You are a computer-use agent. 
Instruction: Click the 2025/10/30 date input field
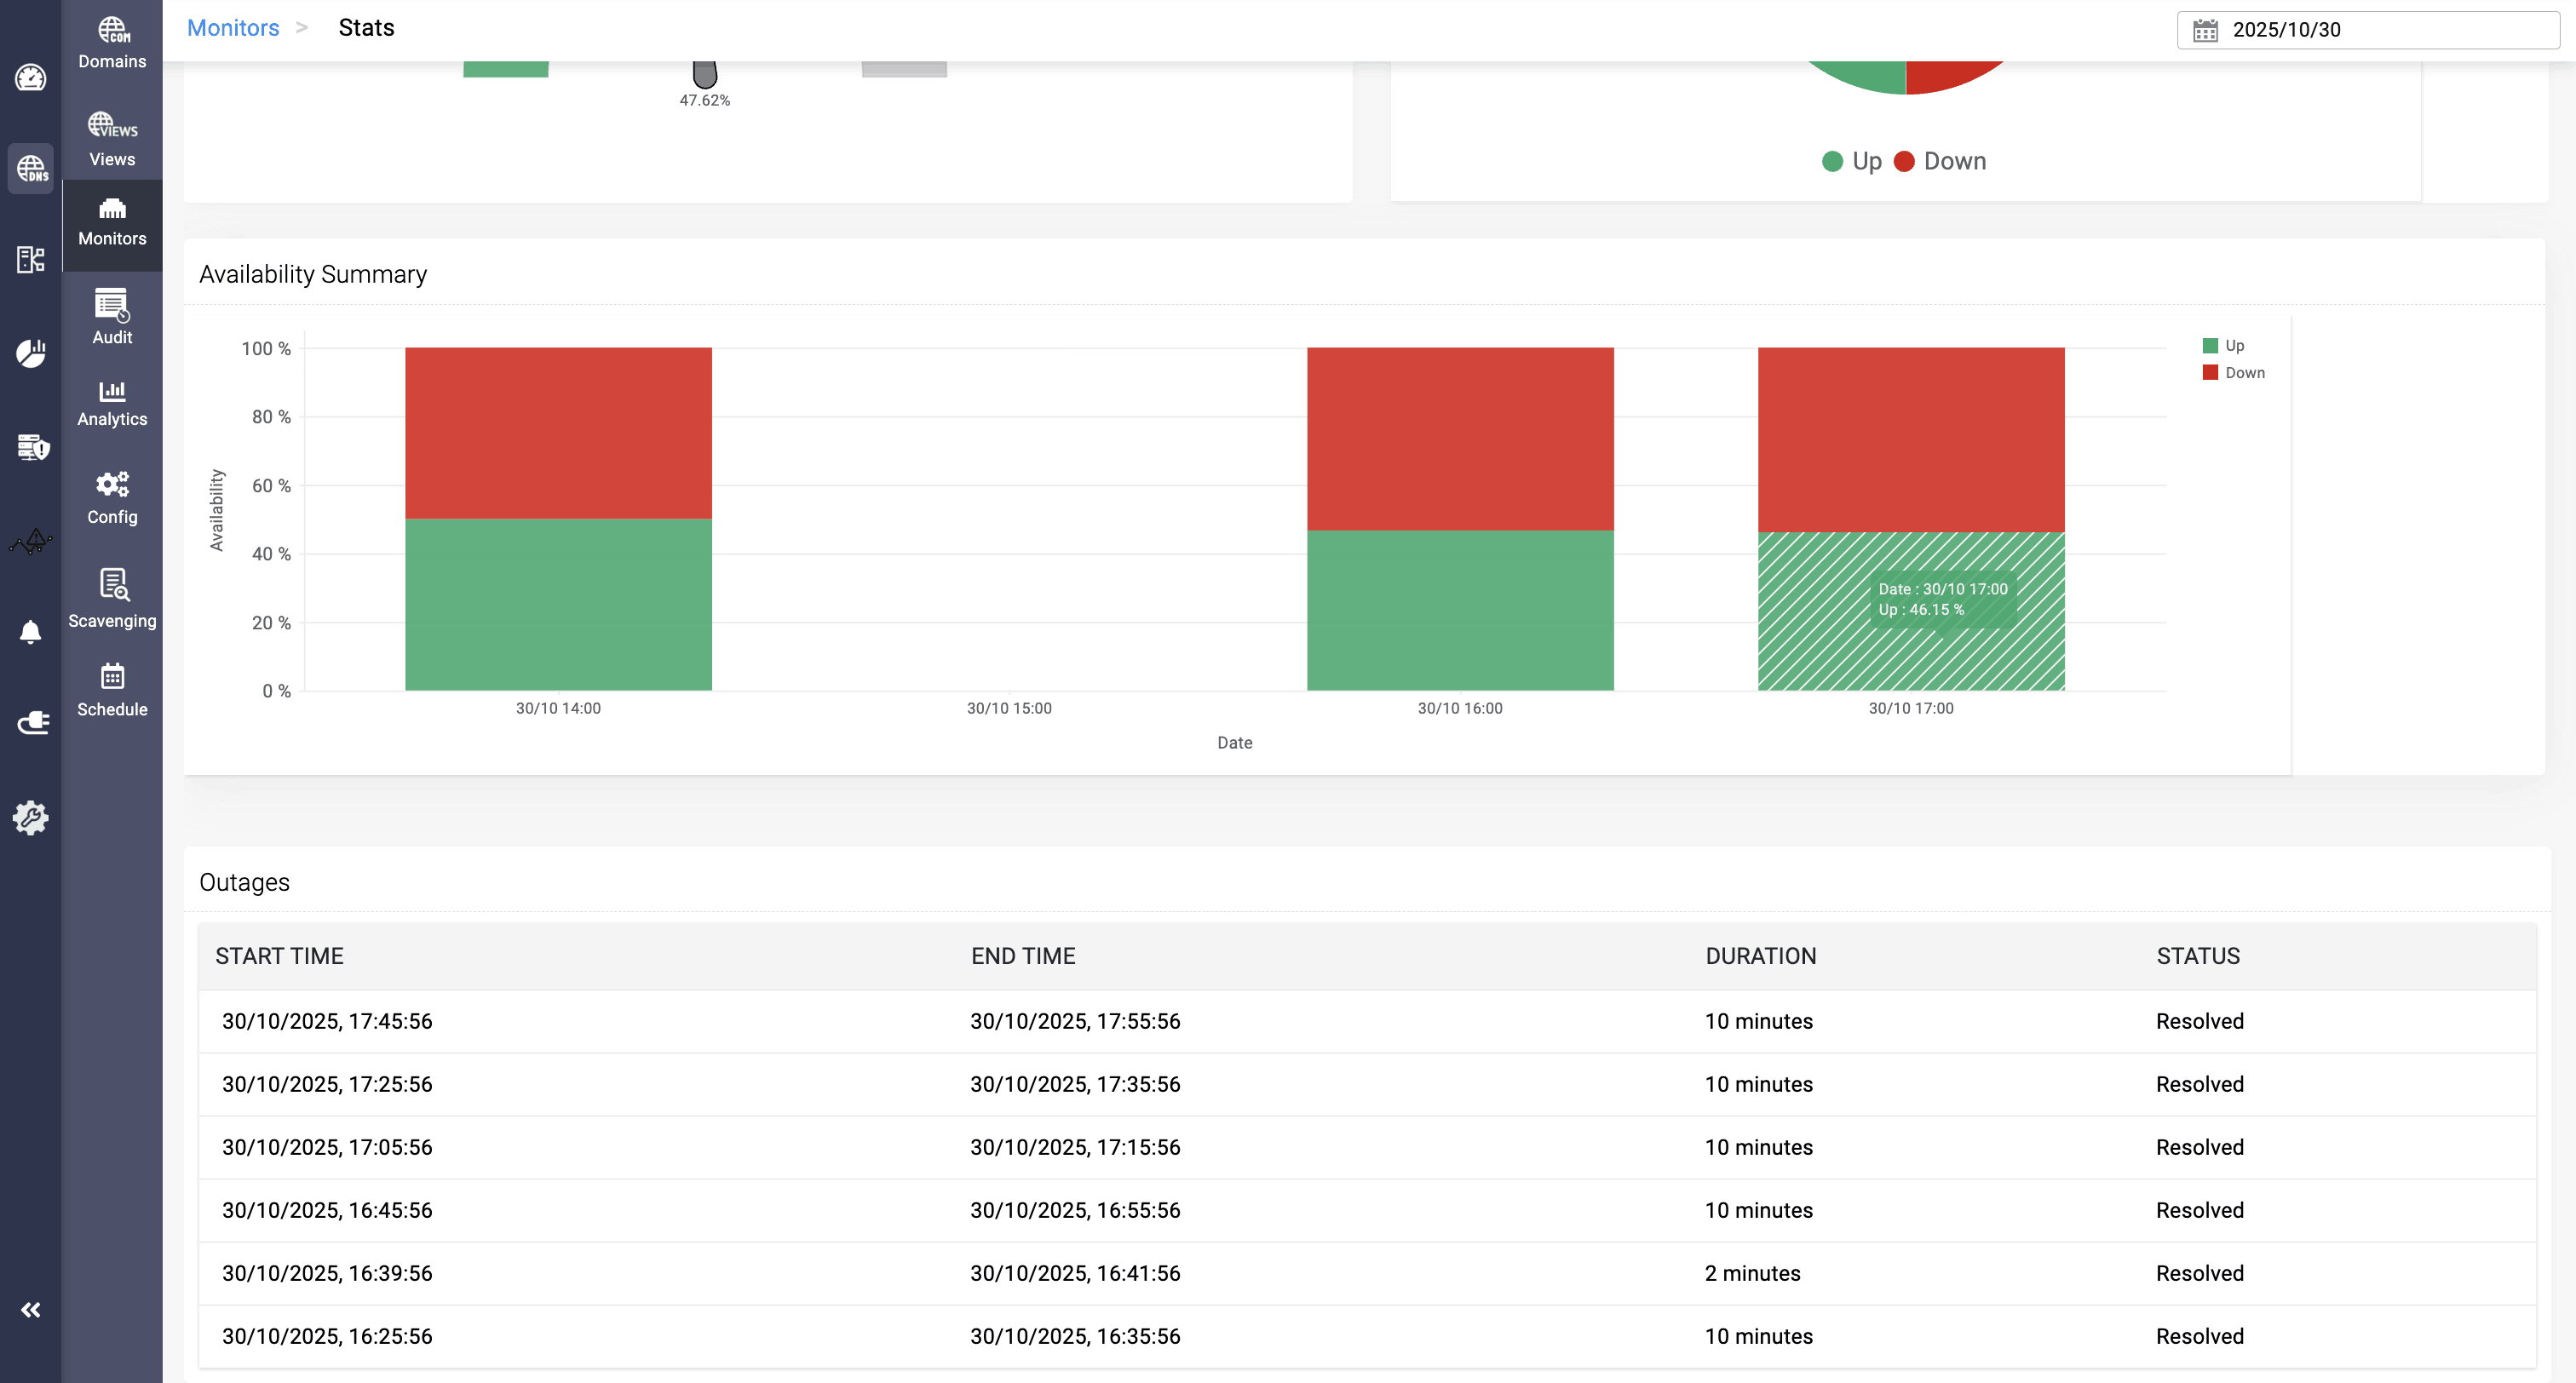(2380, 30)
